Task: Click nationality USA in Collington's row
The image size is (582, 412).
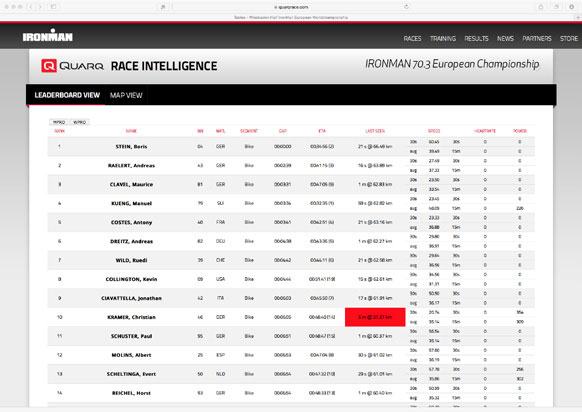Action: point(220,279)
